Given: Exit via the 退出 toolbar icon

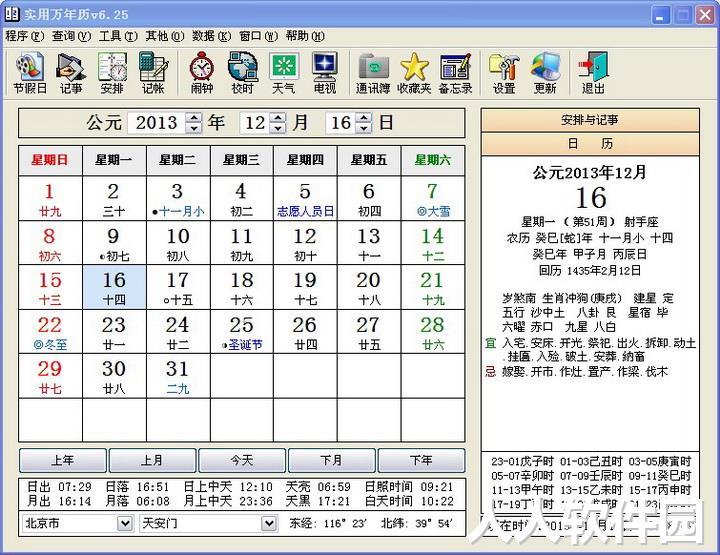Looking at the screenshot, I should click(593, 73).
